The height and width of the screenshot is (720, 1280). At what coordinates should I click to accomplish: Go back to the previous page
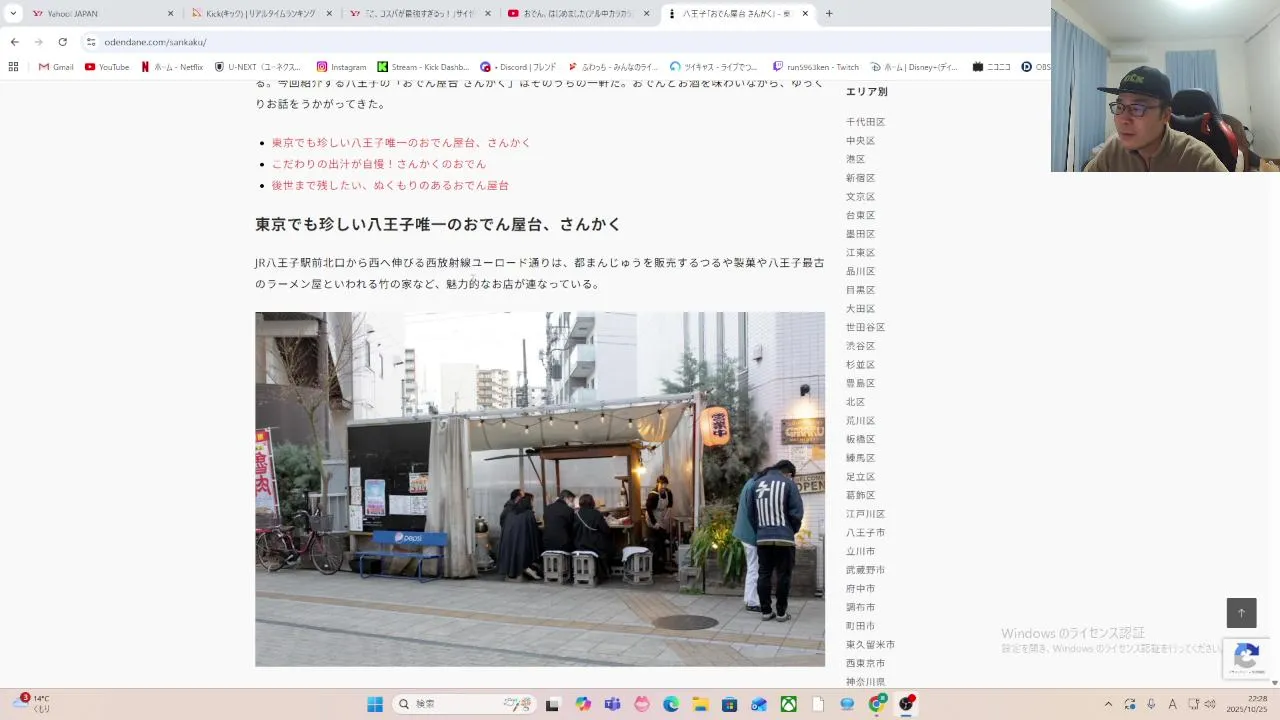click(14, 42)
